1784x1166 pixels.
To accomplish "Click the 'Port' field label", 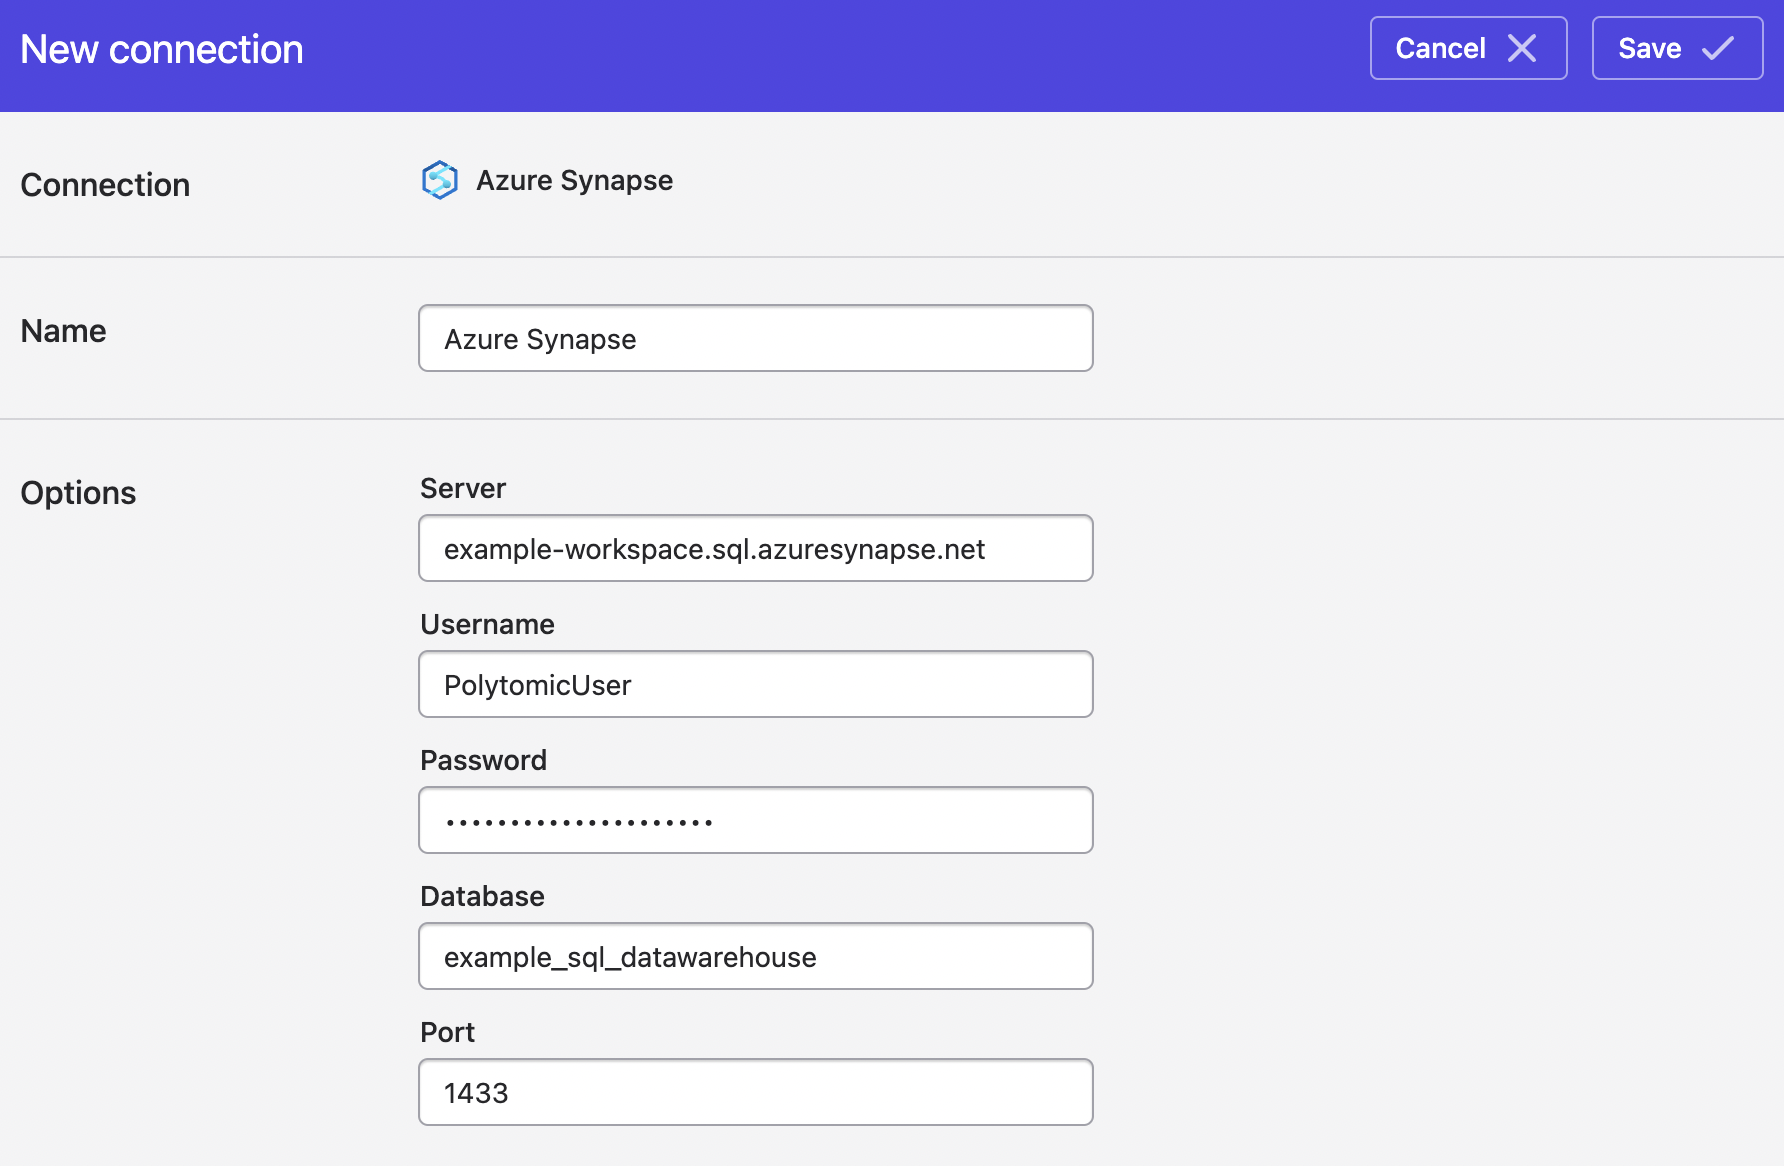I will tap(447, 1032).
